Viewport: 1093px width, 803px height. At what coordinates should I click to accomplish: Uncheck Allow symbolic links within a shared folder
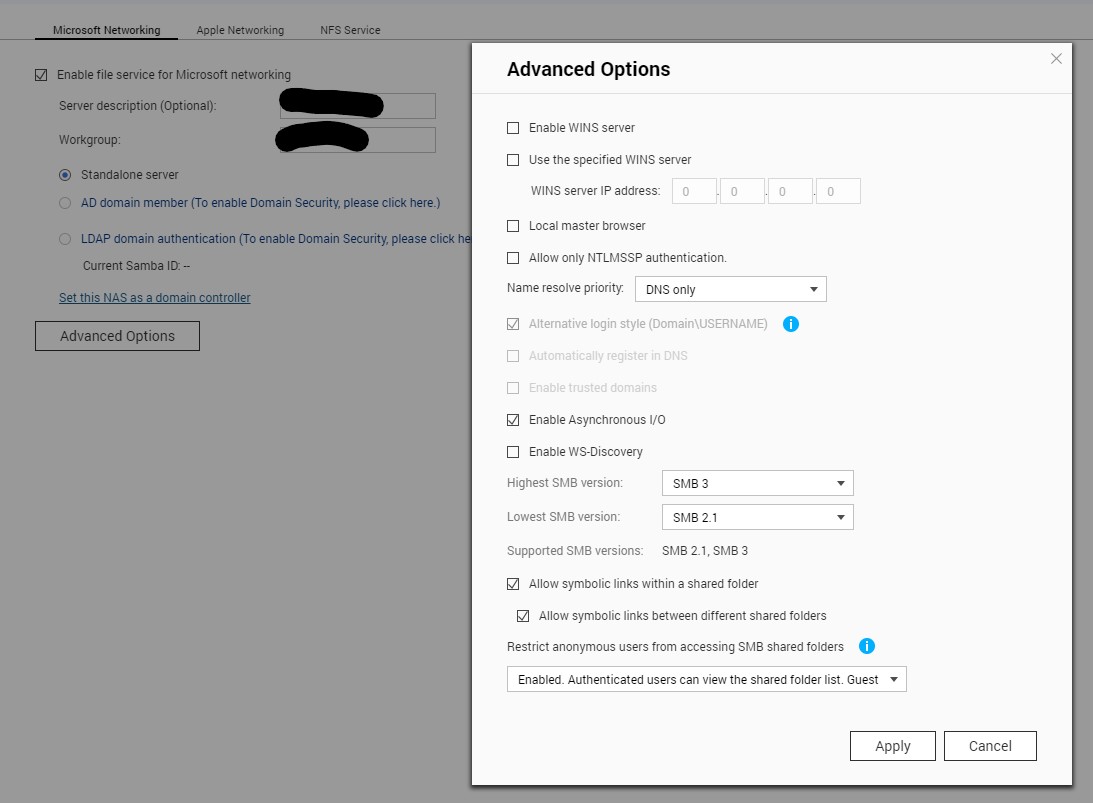[513, 584]
